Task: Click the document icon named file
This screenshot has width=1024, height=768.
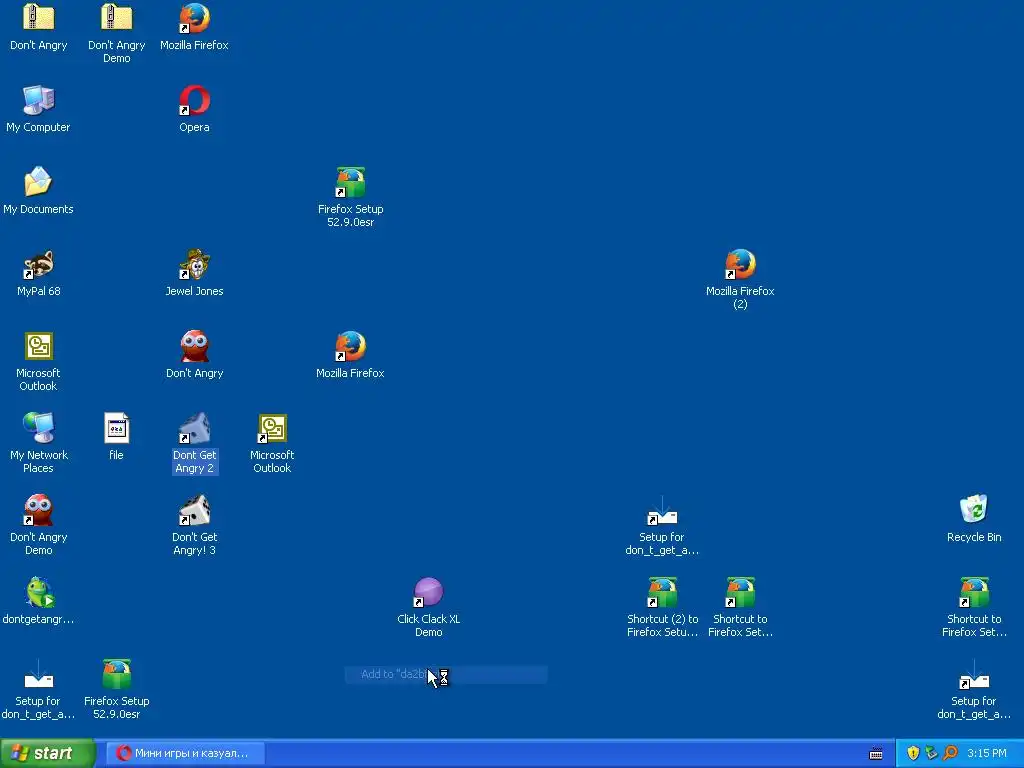Action: point(116,428)
